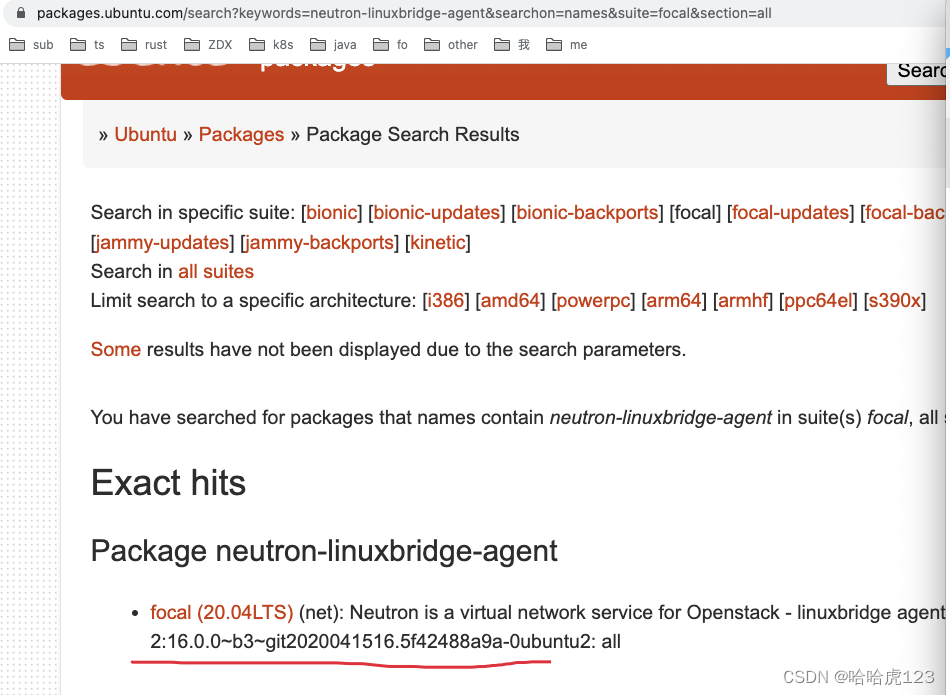Open the 'k8s' bookmarks folder
This screenshot has height=695, width=950.
(x=271, y=44)
